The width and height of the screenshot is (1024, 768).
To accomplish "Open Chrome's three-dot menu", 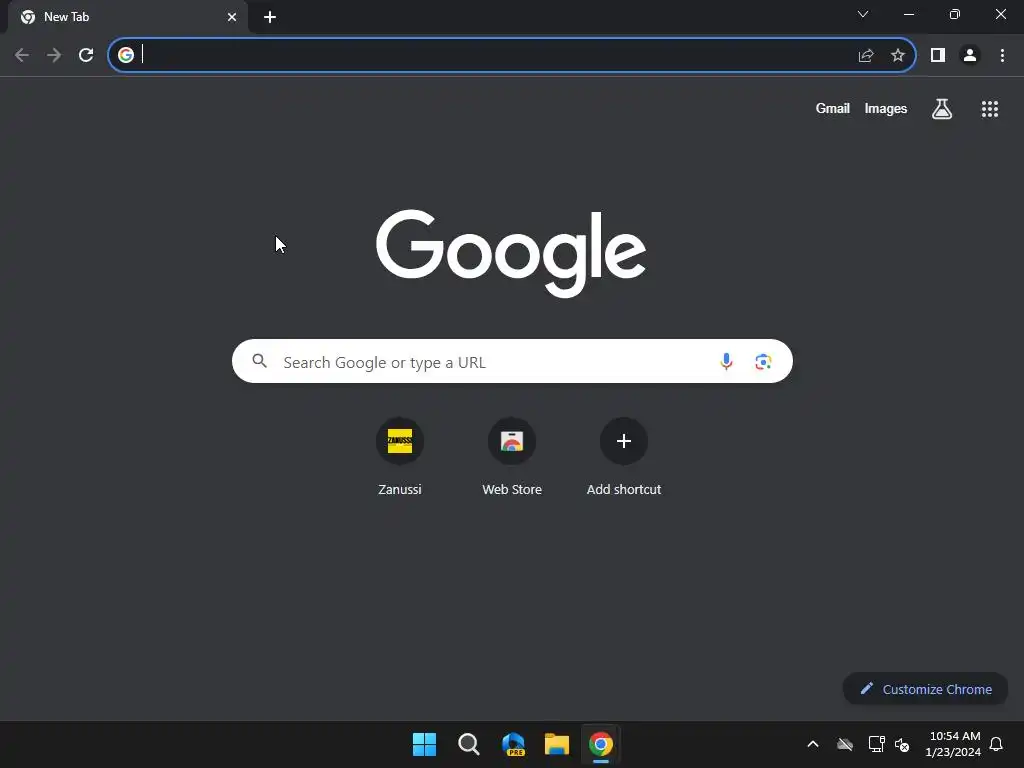I will coord(1002,56).
